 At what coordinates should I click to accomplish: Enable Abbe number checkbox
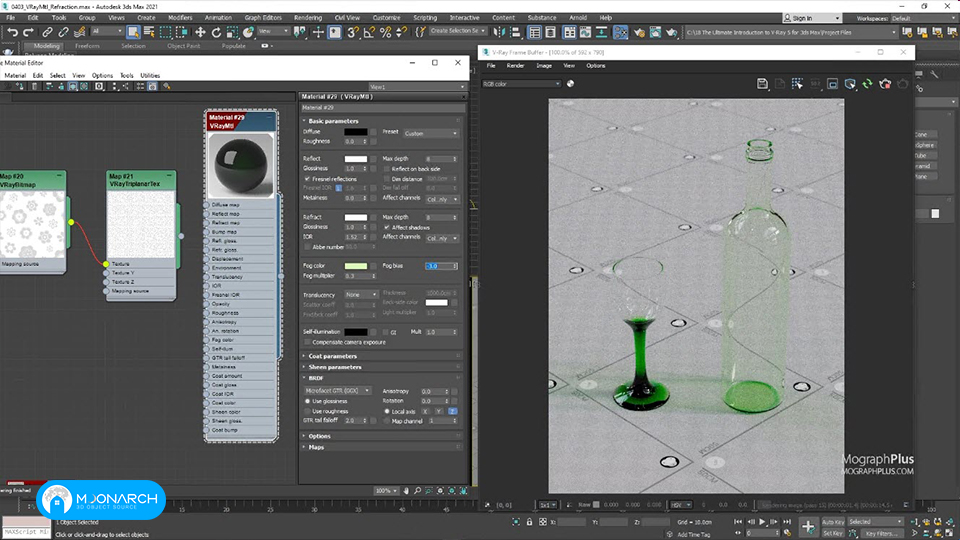(x=307, y=247)
